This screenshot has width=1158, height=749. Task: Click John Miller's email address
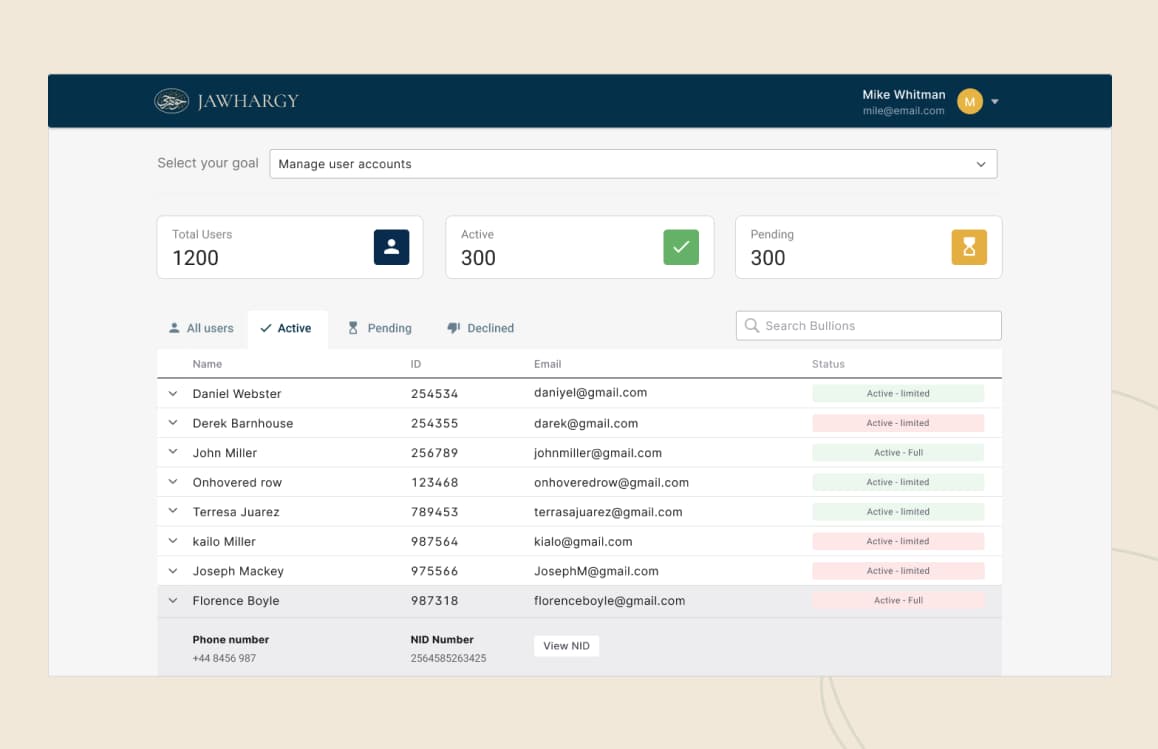click(x=597, y=452)
